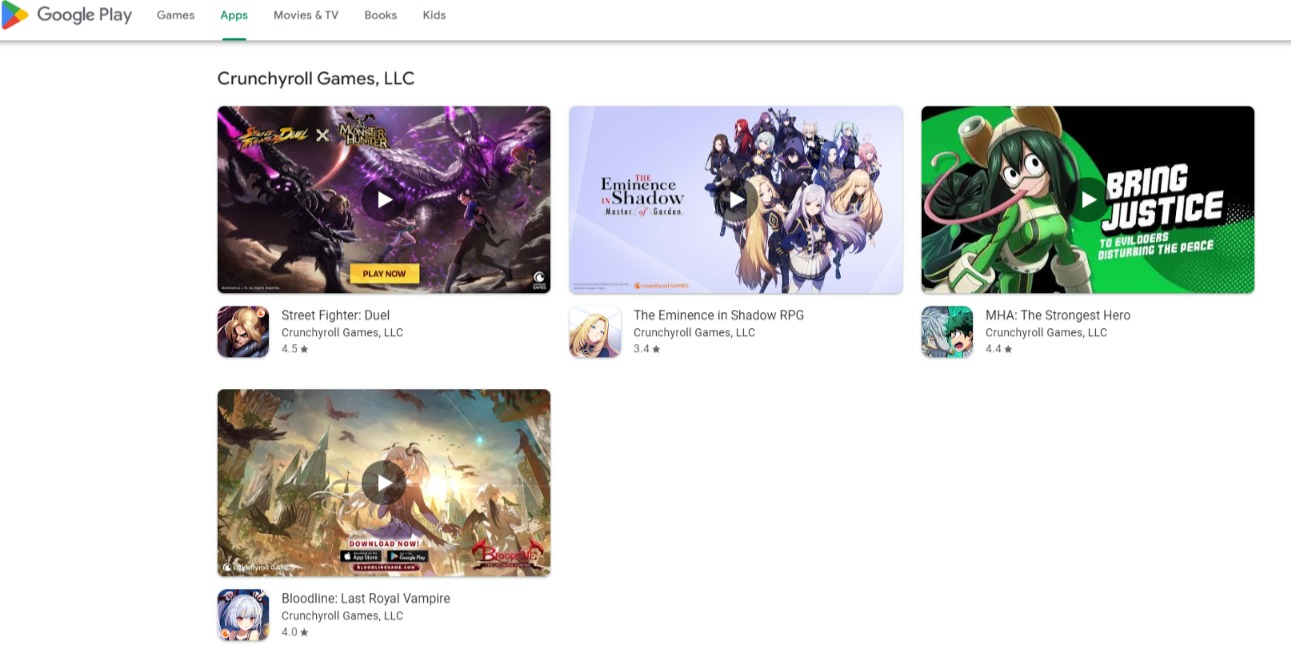
Task: Play the MHA Bring Justice trailer video
Action: (1088, 200)
